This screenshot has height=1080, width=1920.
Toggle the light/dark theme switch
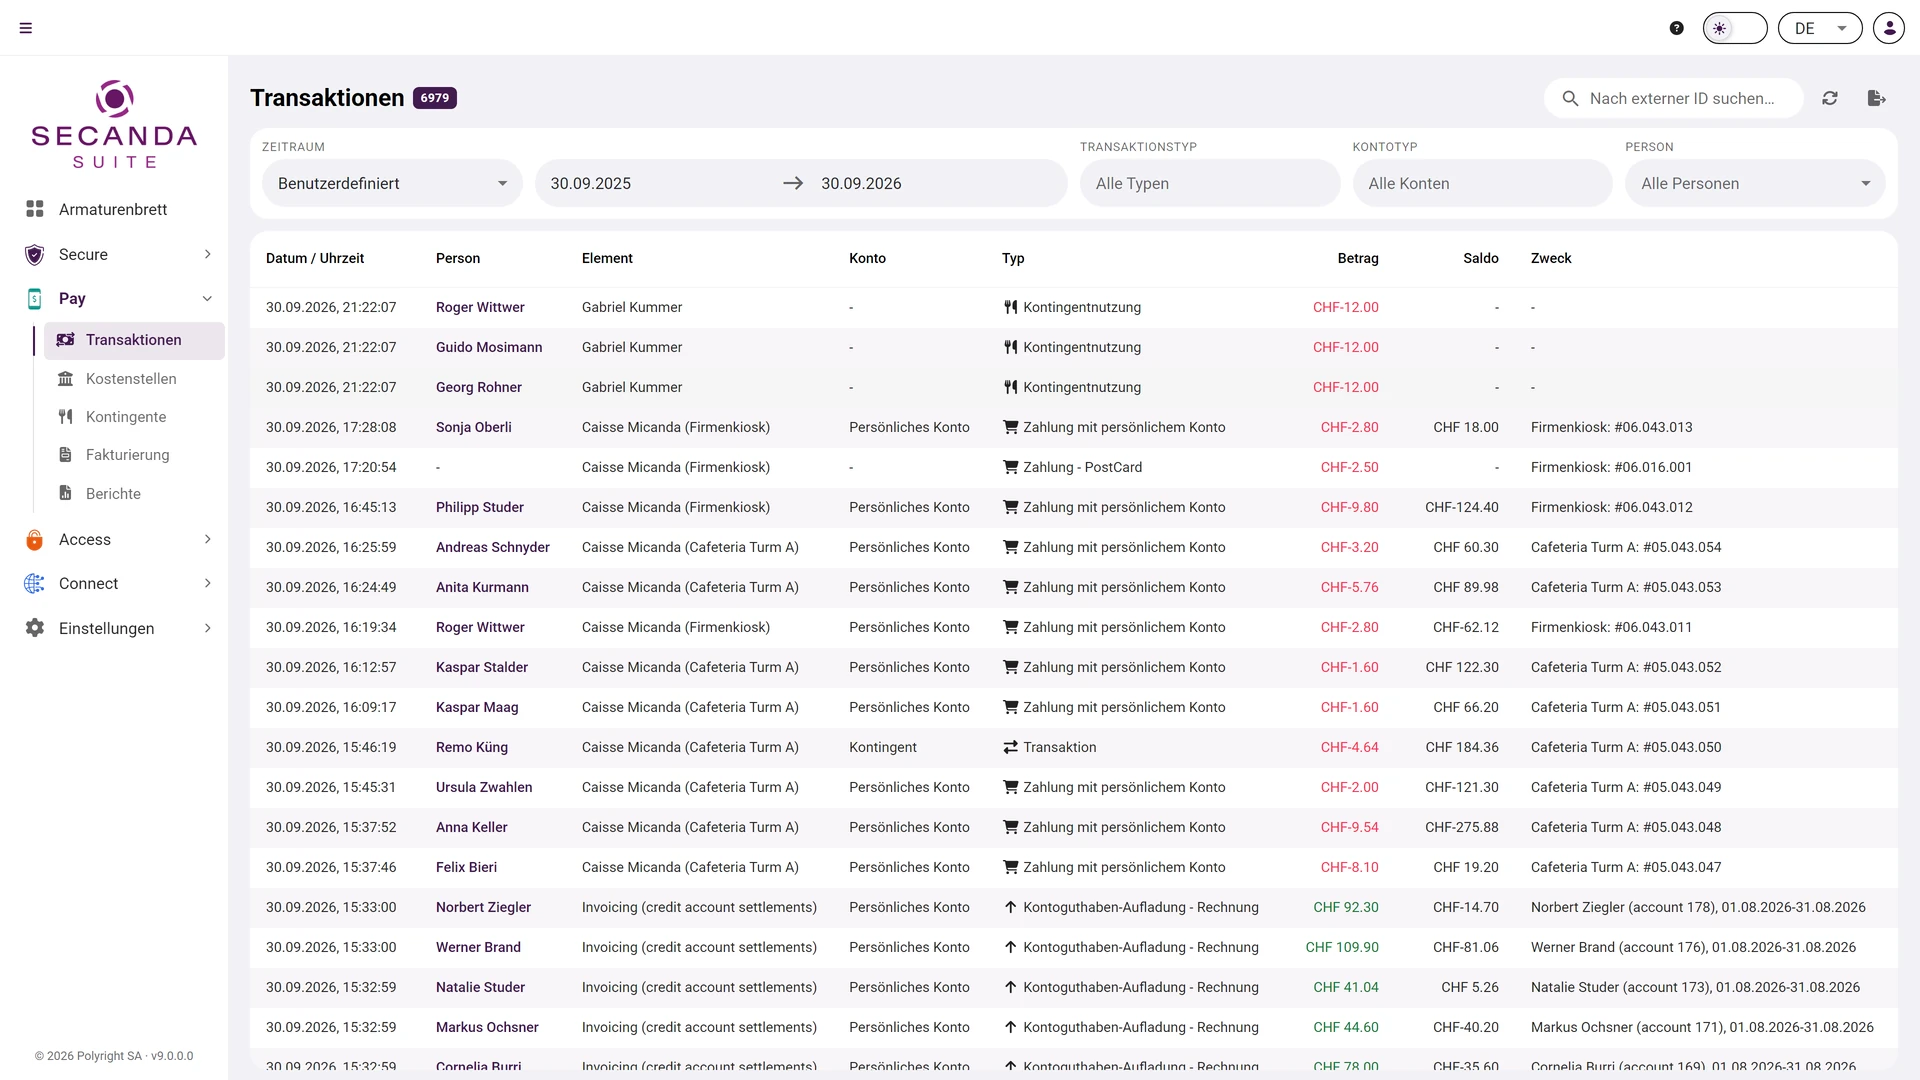pos(1735,28)
